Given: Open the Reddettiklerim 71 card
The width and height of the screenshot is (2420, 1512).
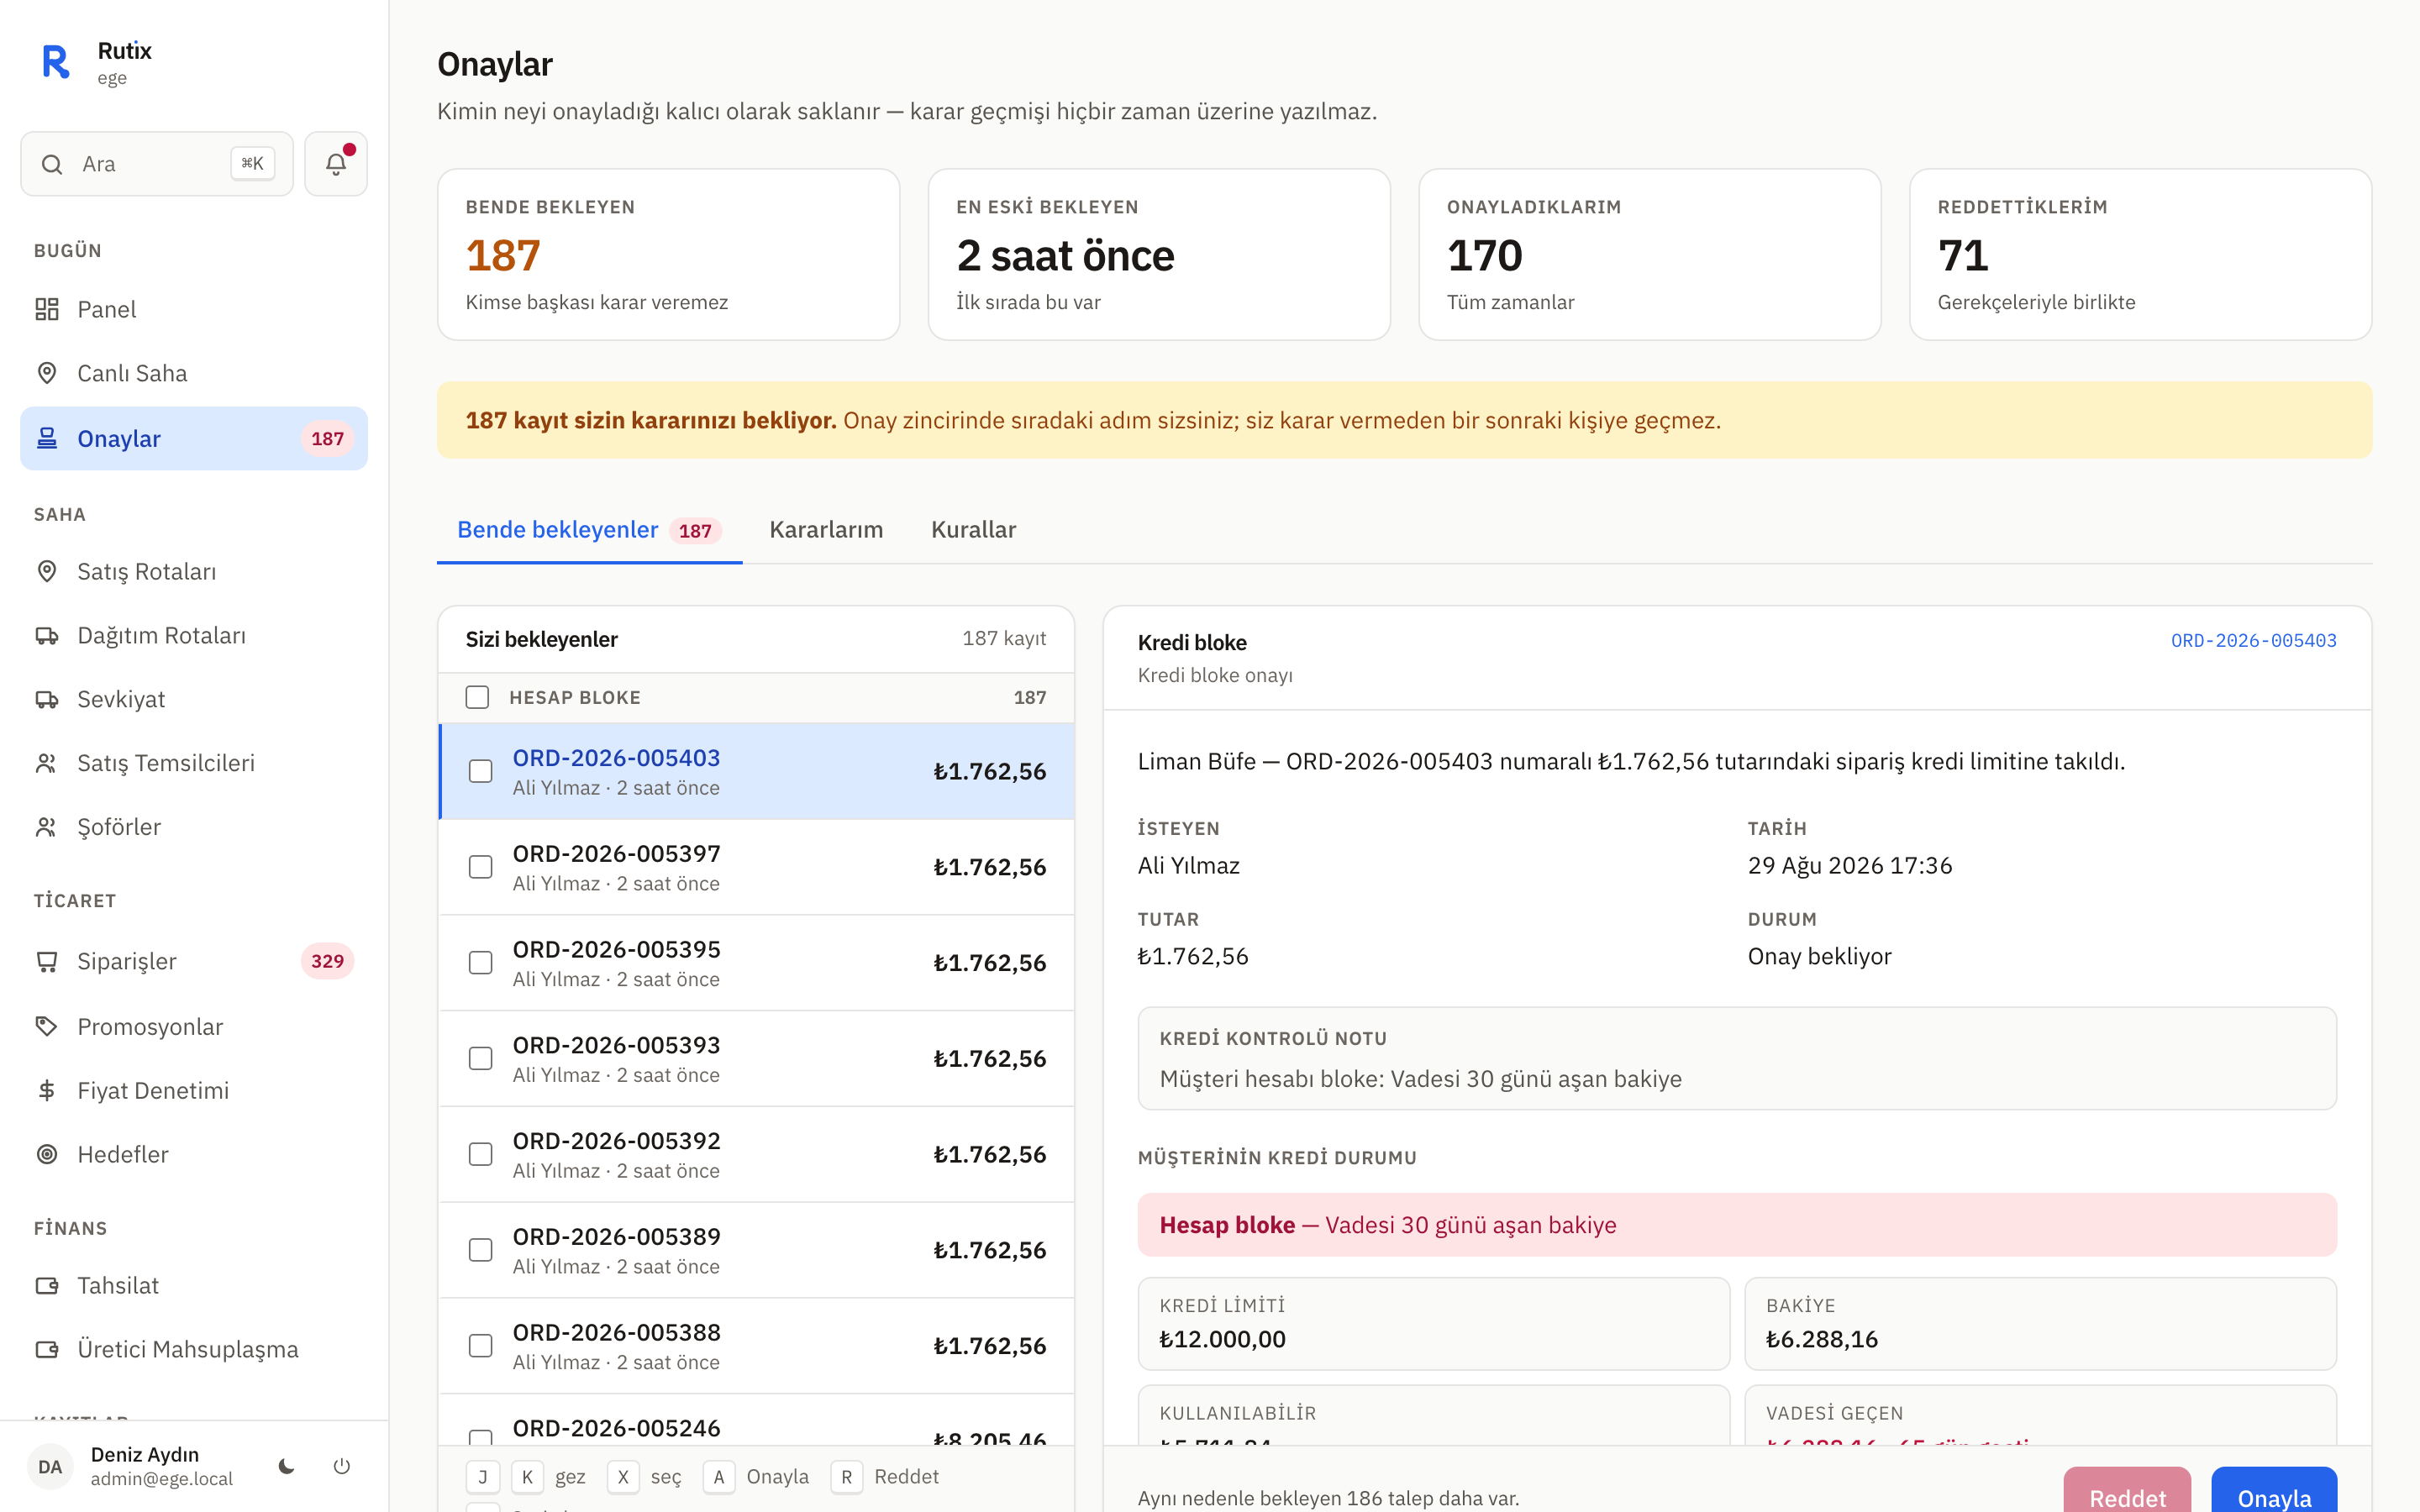Looking at the screenshot, I should (2140, 255).
